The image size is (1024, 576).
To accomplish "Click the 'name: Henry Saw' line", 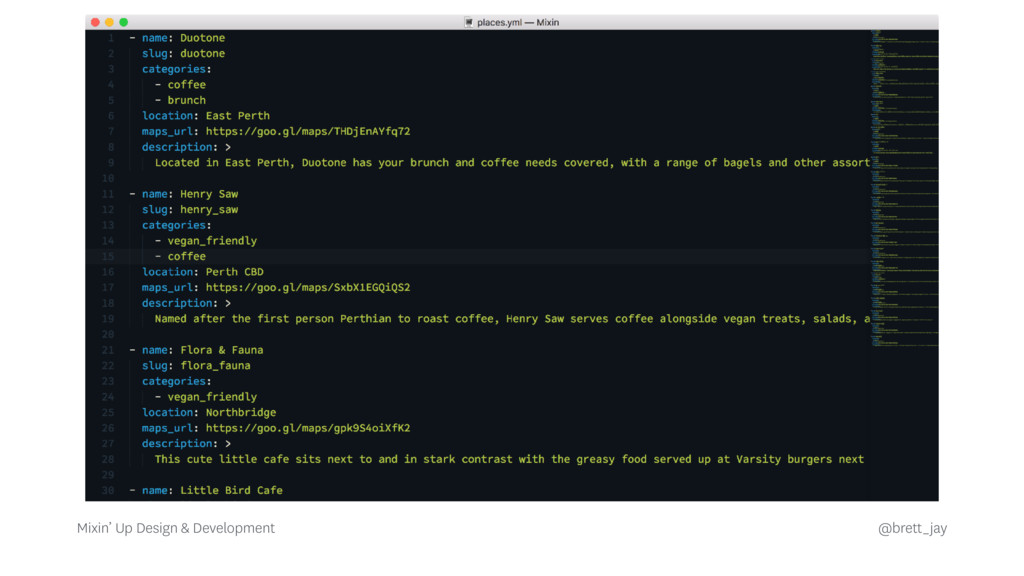I will pyautogui.click(x=184, y=194).
